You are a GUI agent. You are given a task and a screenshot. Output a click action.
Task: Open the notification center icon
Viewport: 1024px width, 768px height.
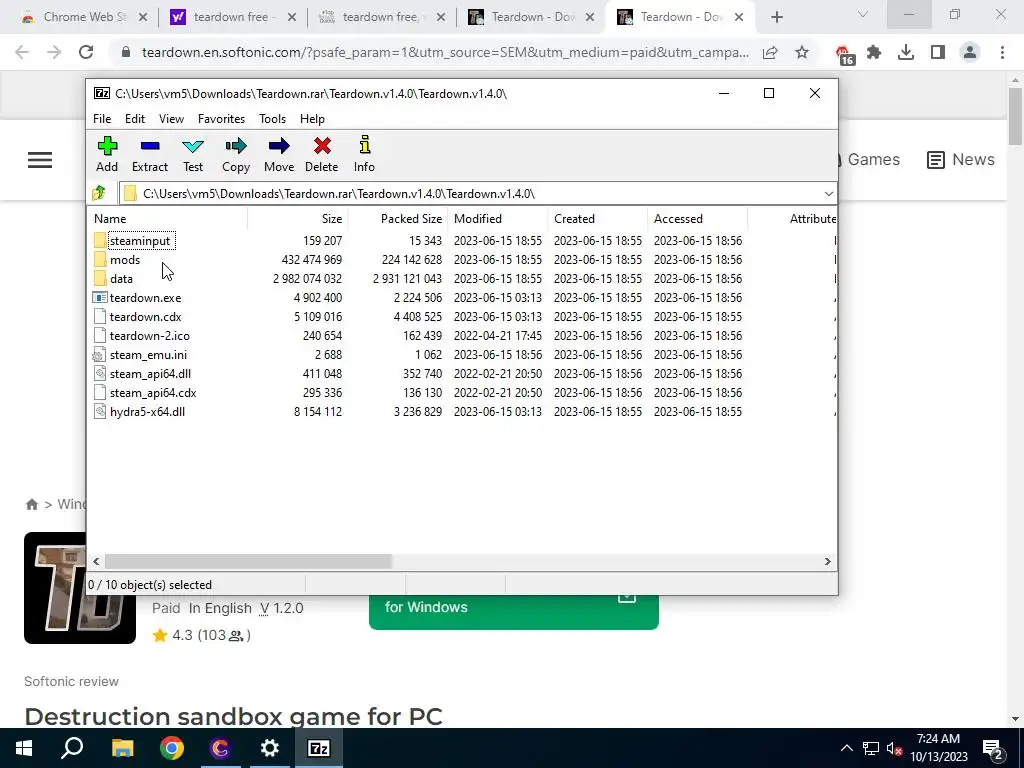click(993, 748)
